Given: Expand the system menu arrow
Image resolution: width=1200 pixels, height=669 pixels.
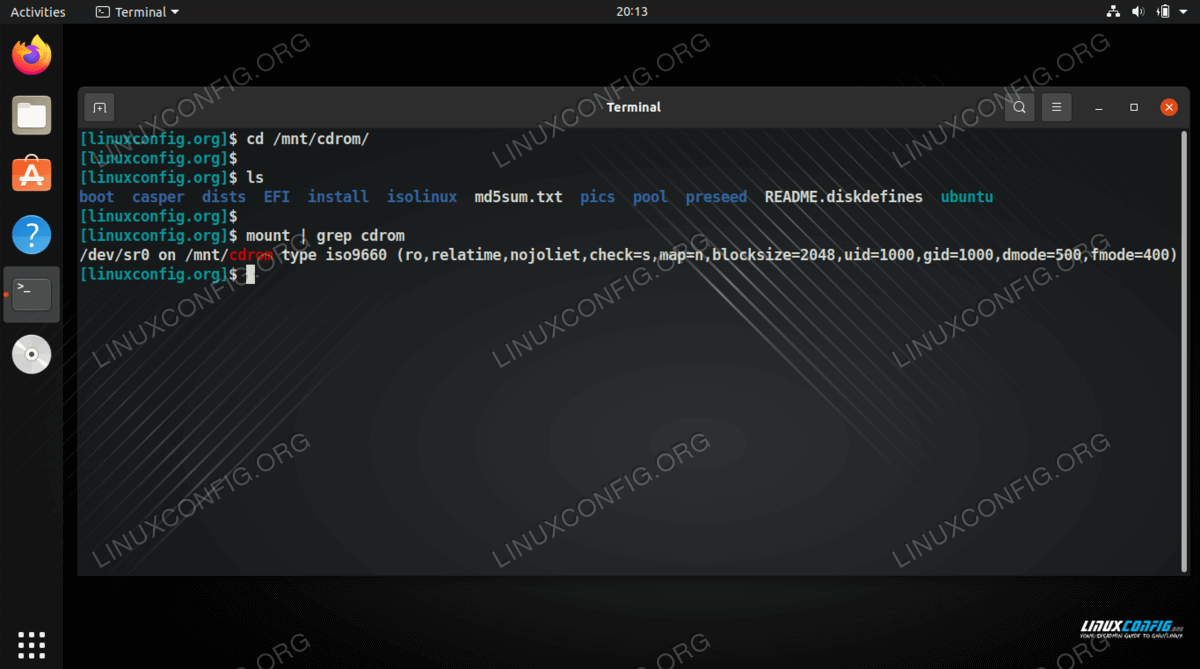Looking at the screenshot, I should coord(1182,12).
